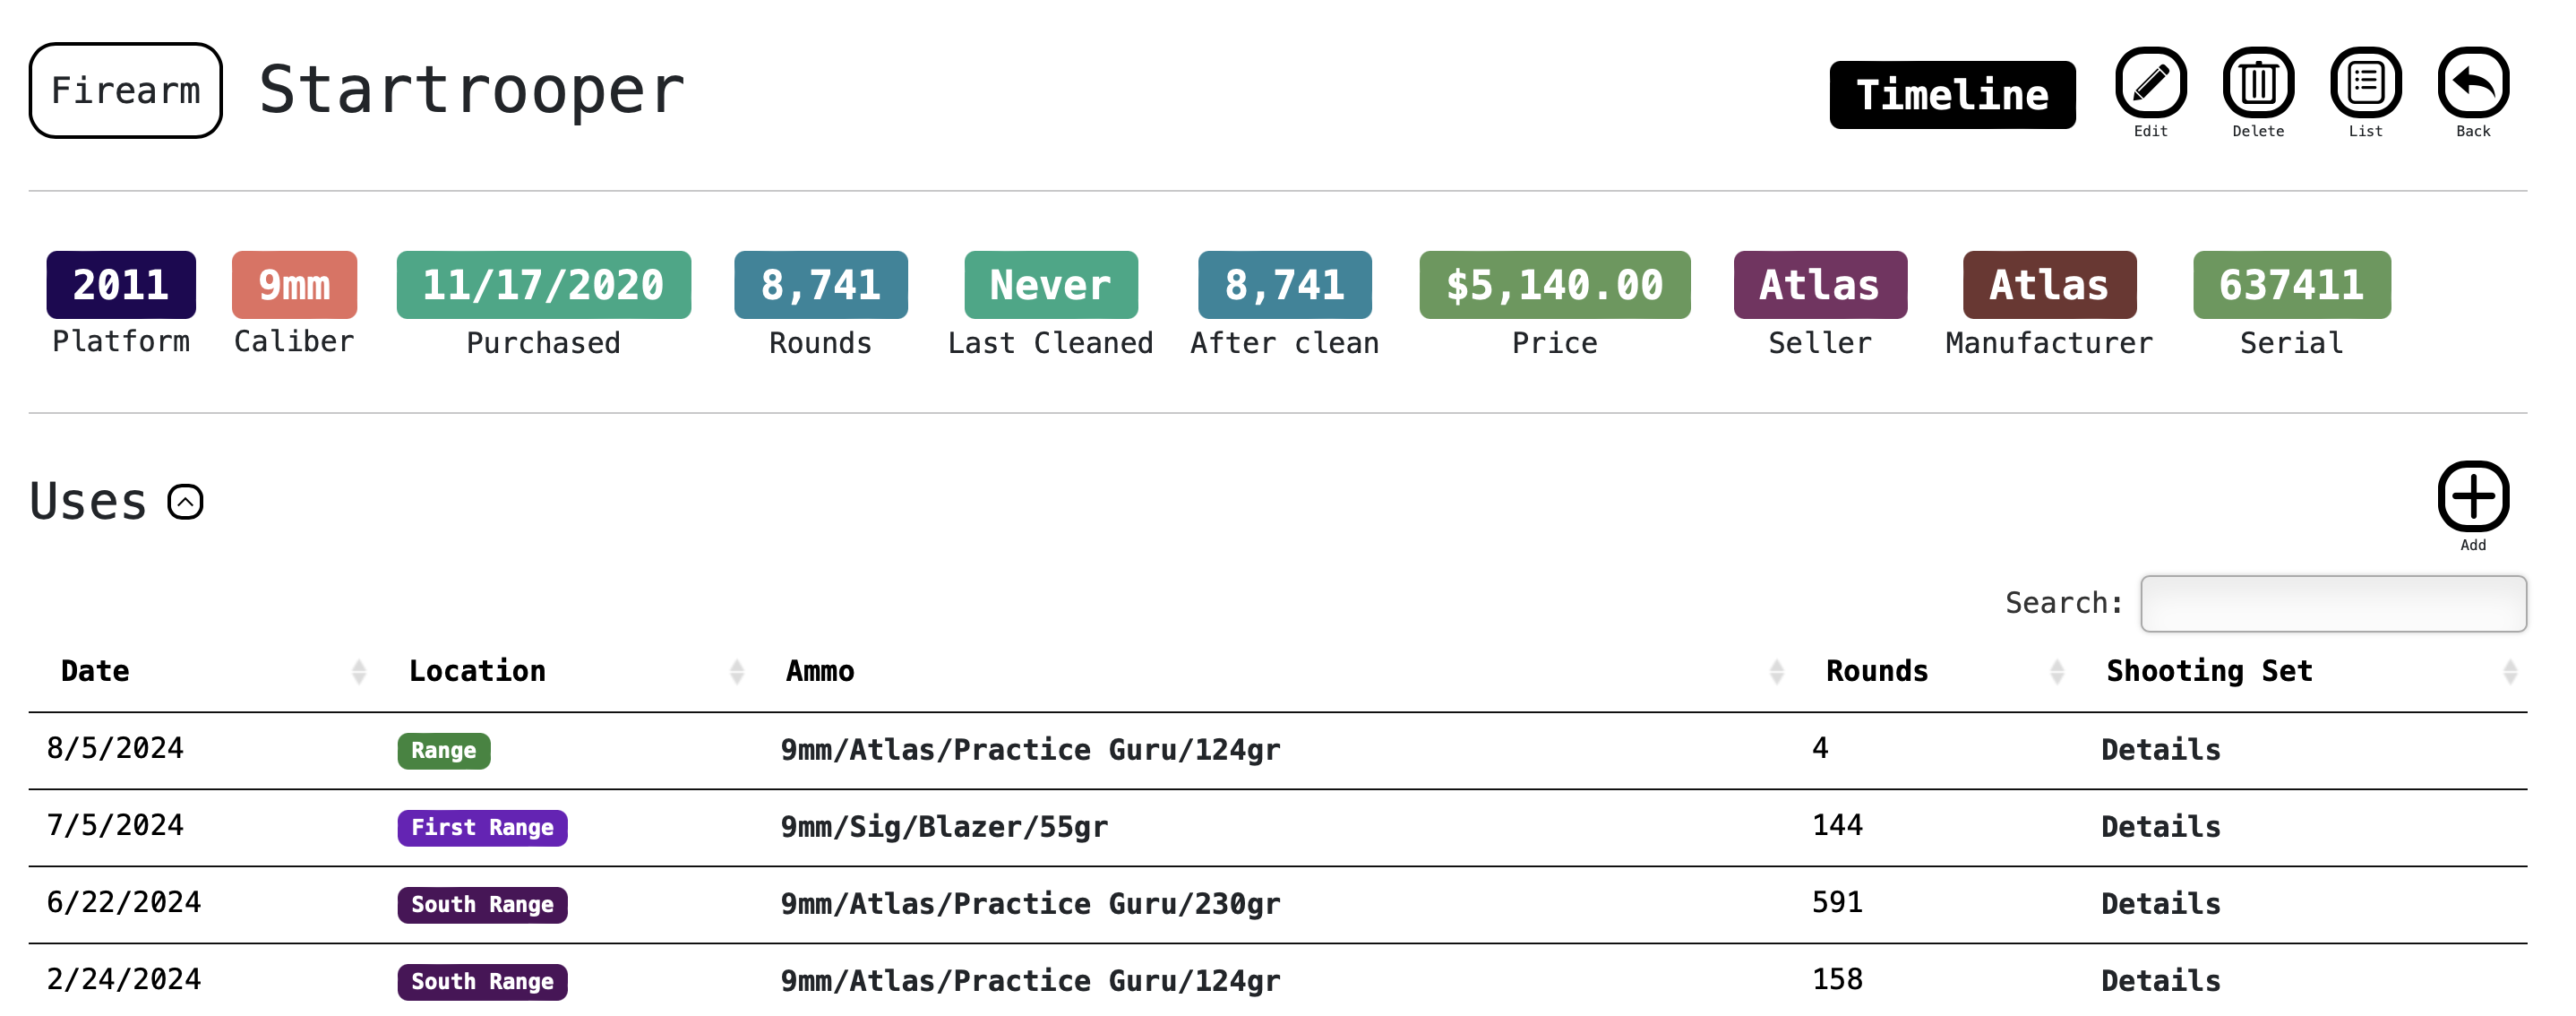Open Details for 8/5/2024 use

tap(2160, 750)
